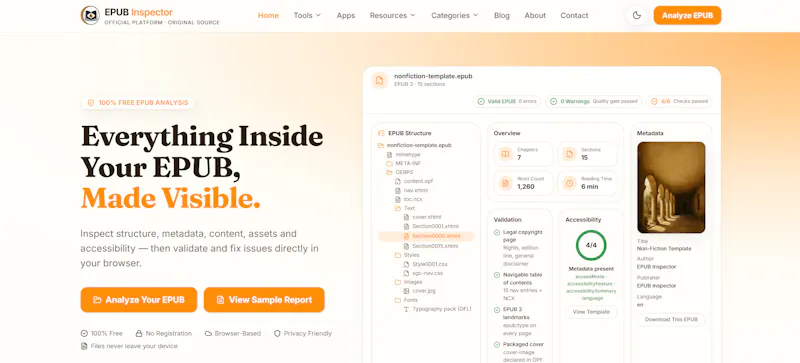The width and height of the screenshot is (800, 363).
Task: Click the check icon beside EPUB 3 landmarks
Action: (x=497, y=310)
